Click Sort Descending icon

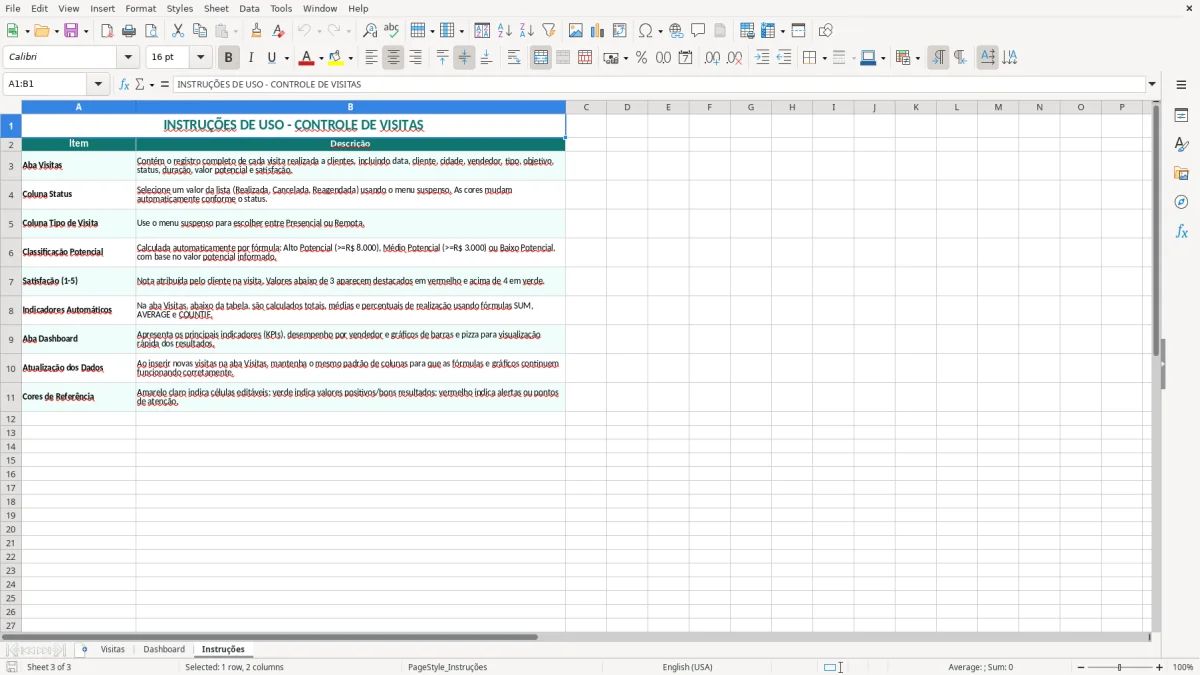click(x=527, y=31)
